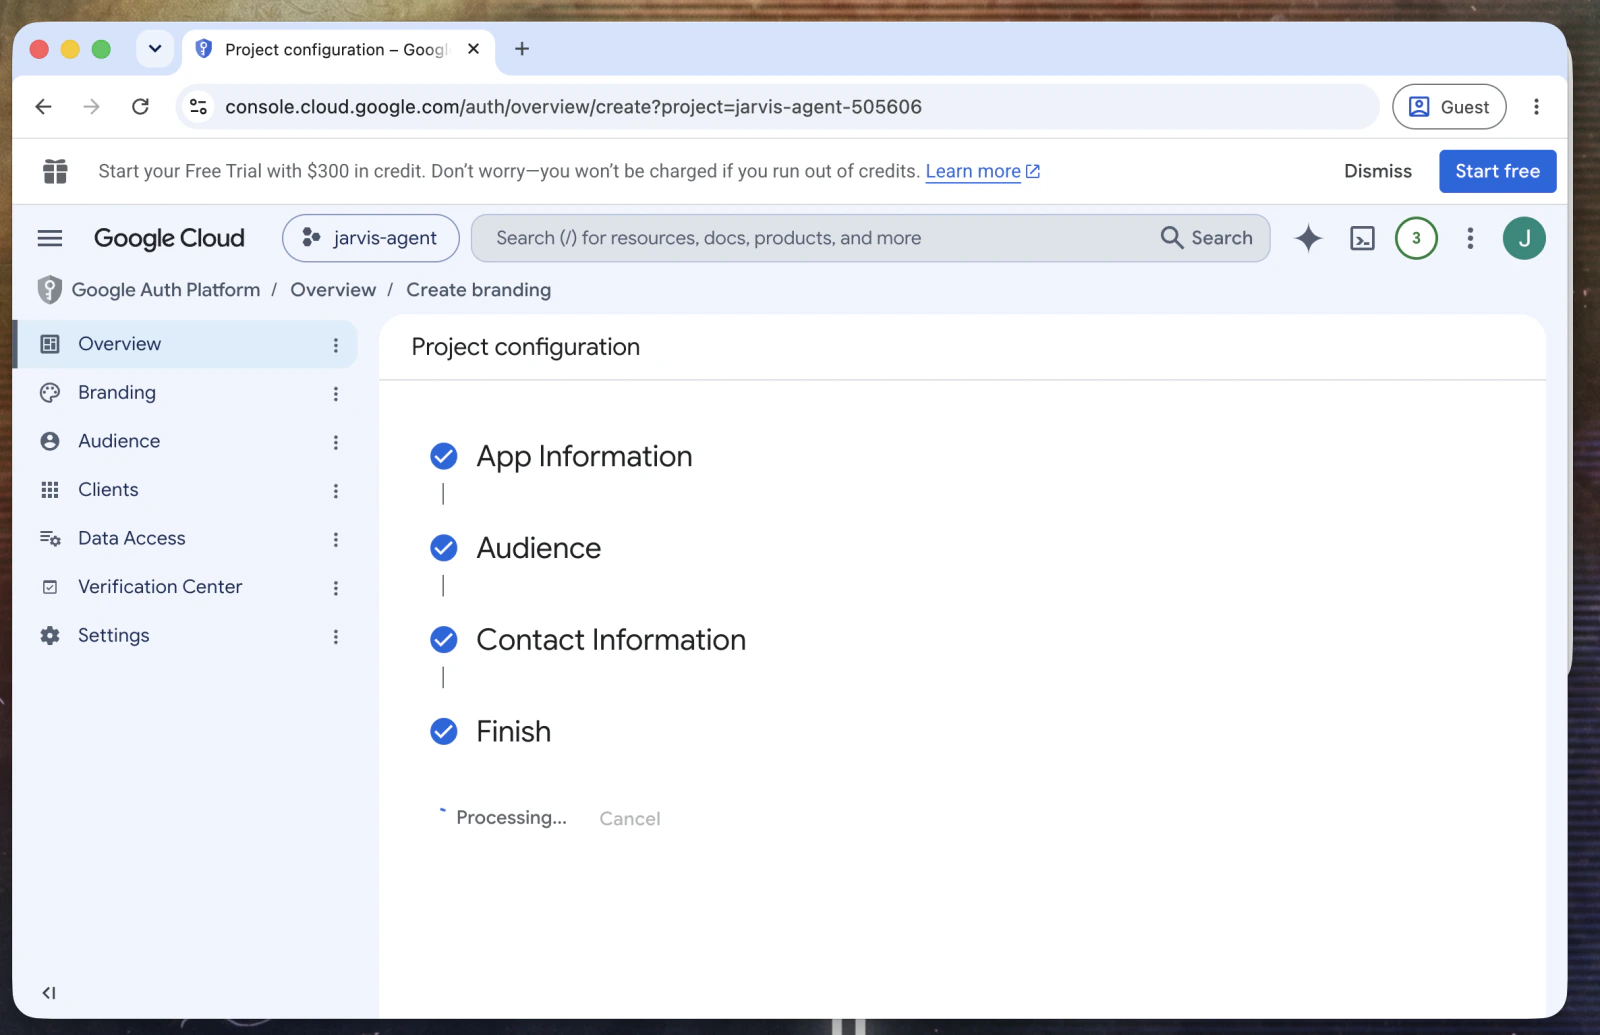Click the Overview sidebar icon
This screenshot has width=1600, height=1035.
50,344
